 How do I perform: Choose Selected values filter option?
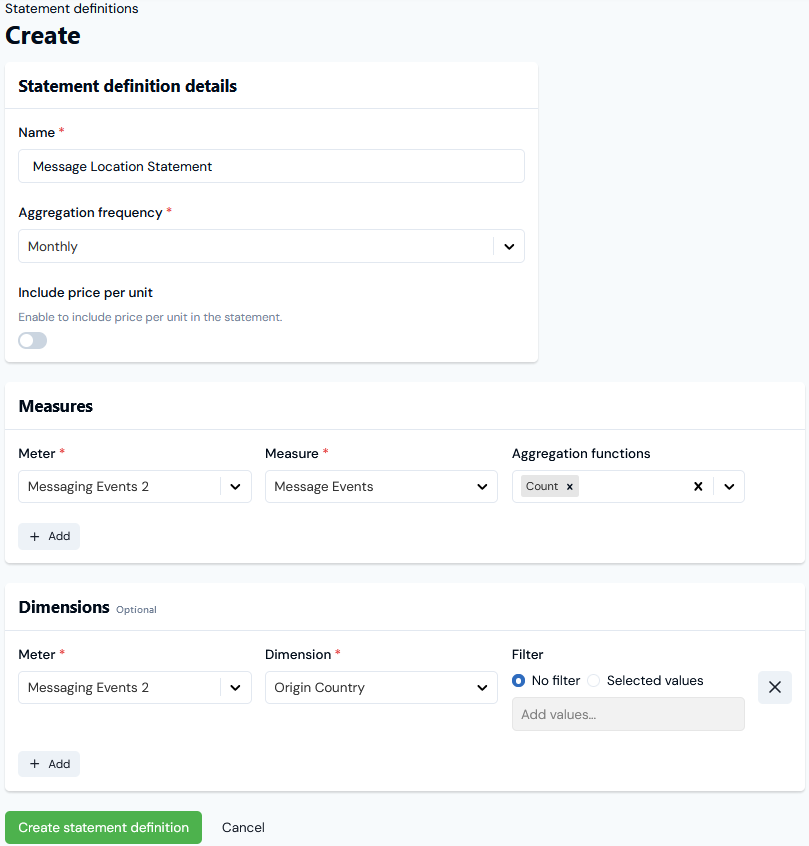click(594, 681)
